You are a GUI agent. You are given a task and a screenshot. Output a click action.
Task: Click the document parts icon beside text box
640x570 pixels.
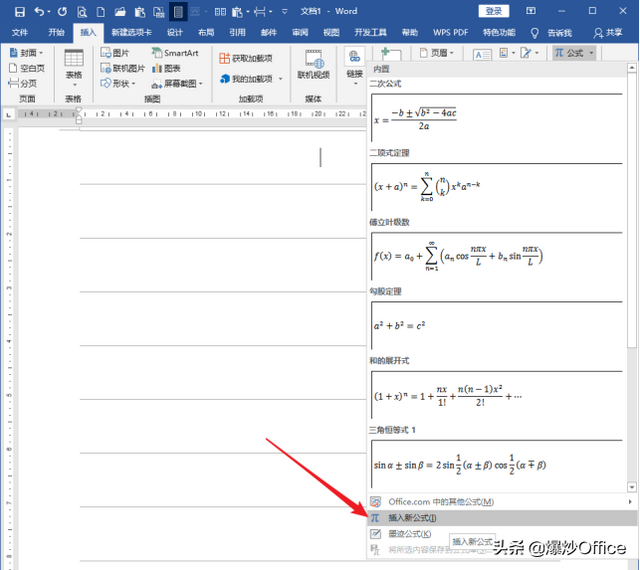507,53
